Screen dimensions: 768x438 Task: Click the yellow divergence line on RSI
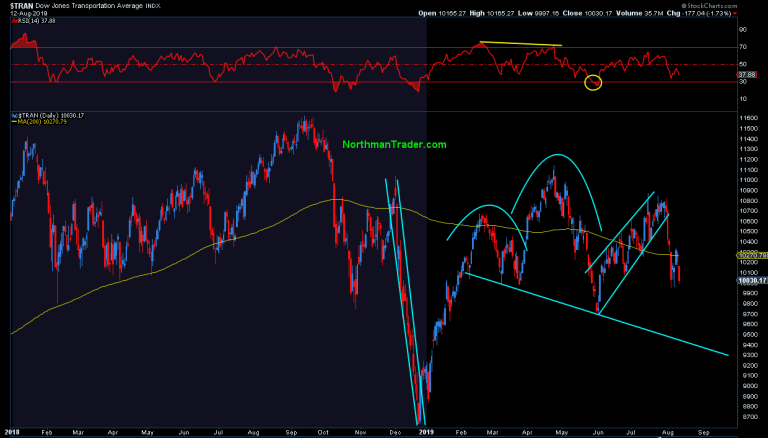(520, 44)
